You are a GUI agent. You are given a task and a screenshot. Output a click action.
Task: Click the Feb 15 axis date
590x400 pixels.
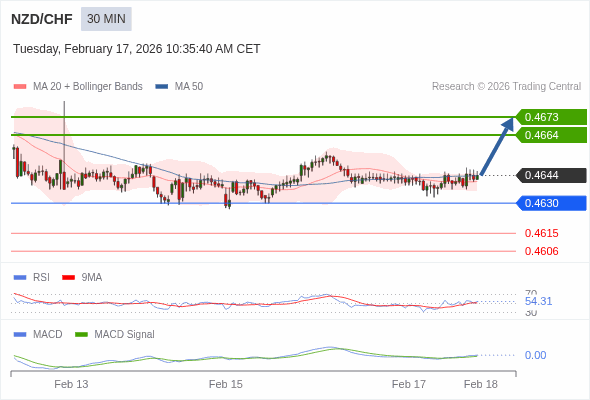[226, 384]
